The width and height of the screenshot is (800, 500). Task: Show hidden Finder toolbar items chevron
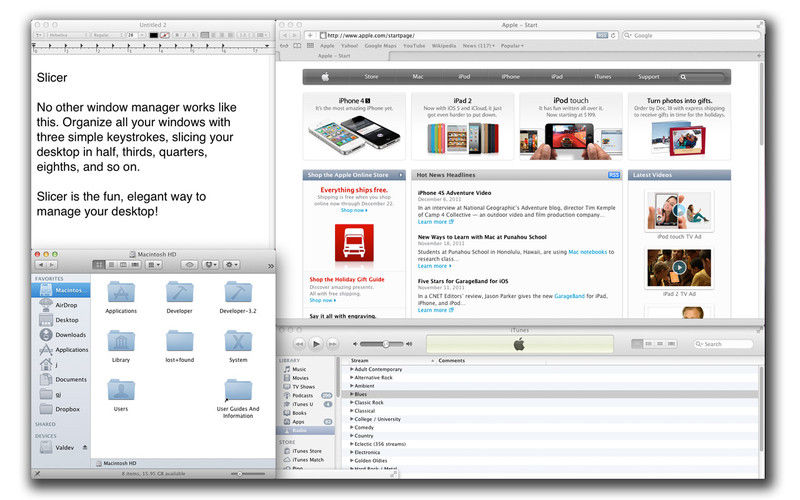click(x=270, y=266)
